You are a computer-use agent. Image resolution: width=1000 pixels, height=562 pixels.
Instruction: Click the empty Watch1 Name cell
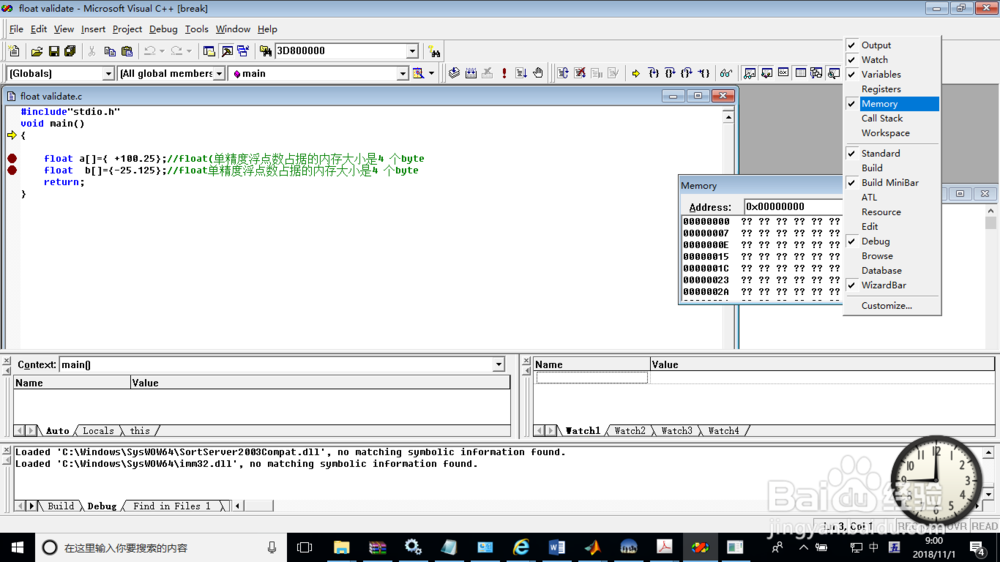click(x=592, y=378)
